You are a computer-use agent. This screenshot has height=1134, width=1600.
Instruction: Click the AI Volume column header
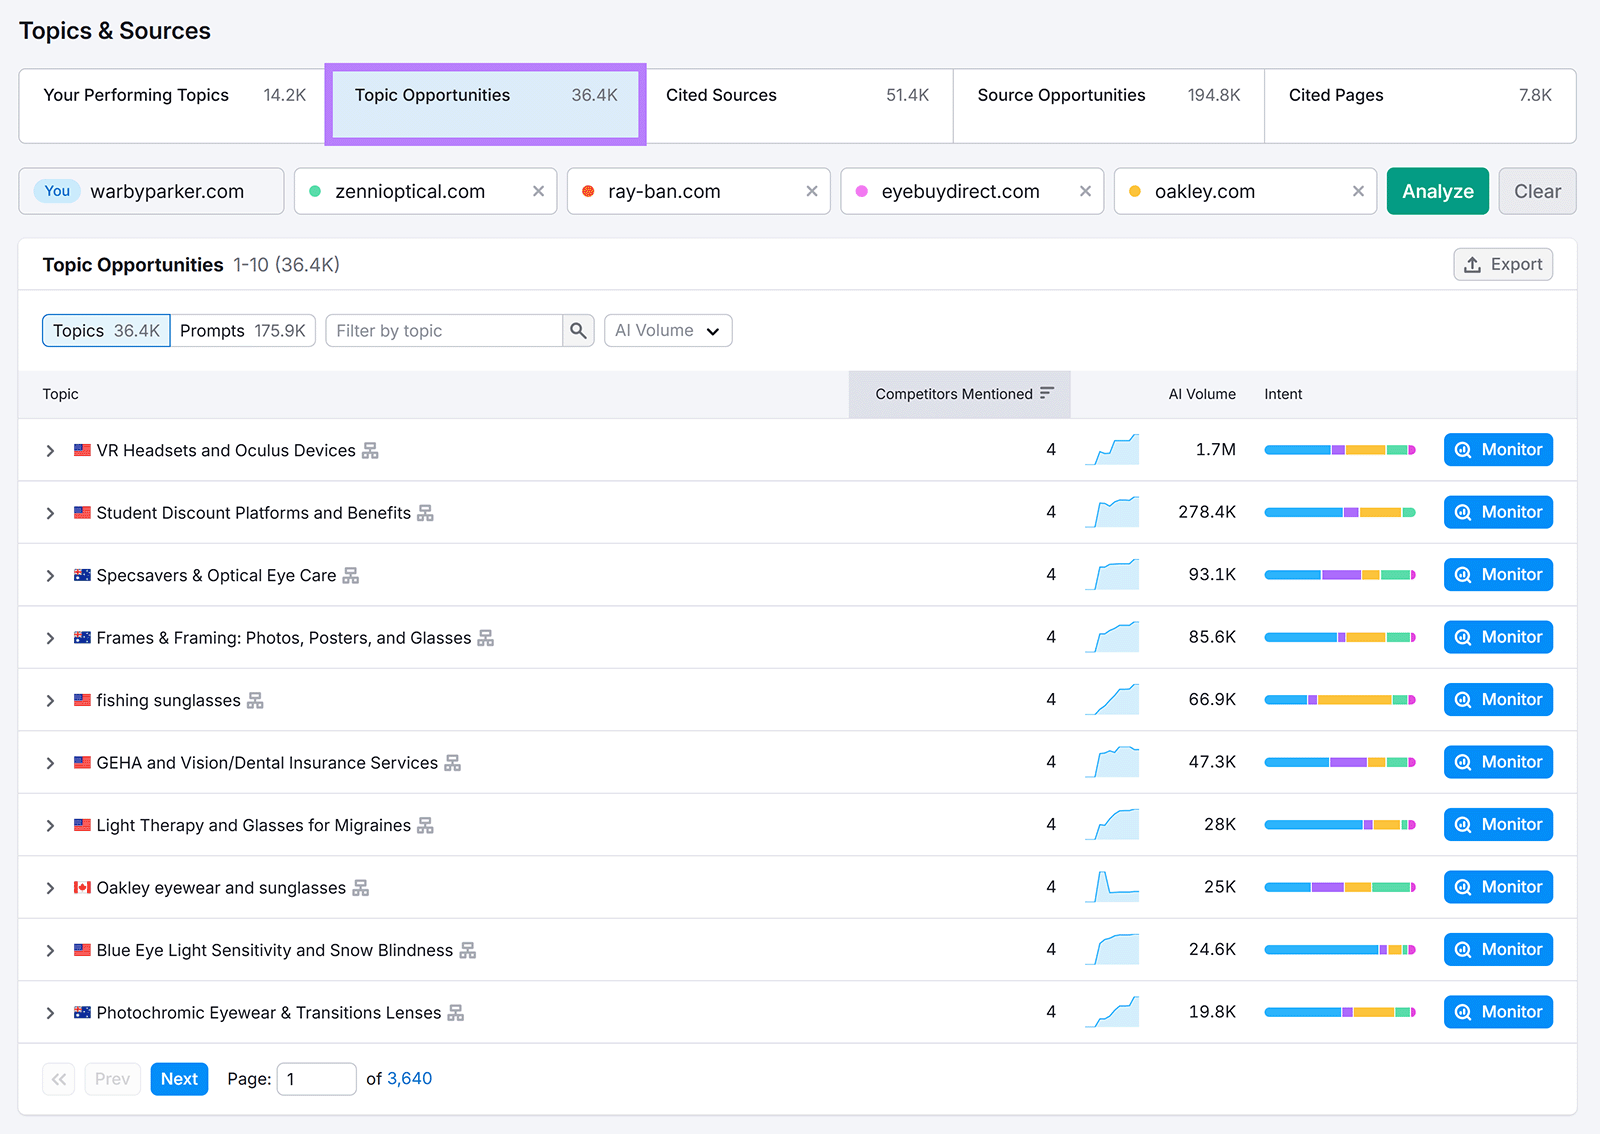[x=1202, y=394]
